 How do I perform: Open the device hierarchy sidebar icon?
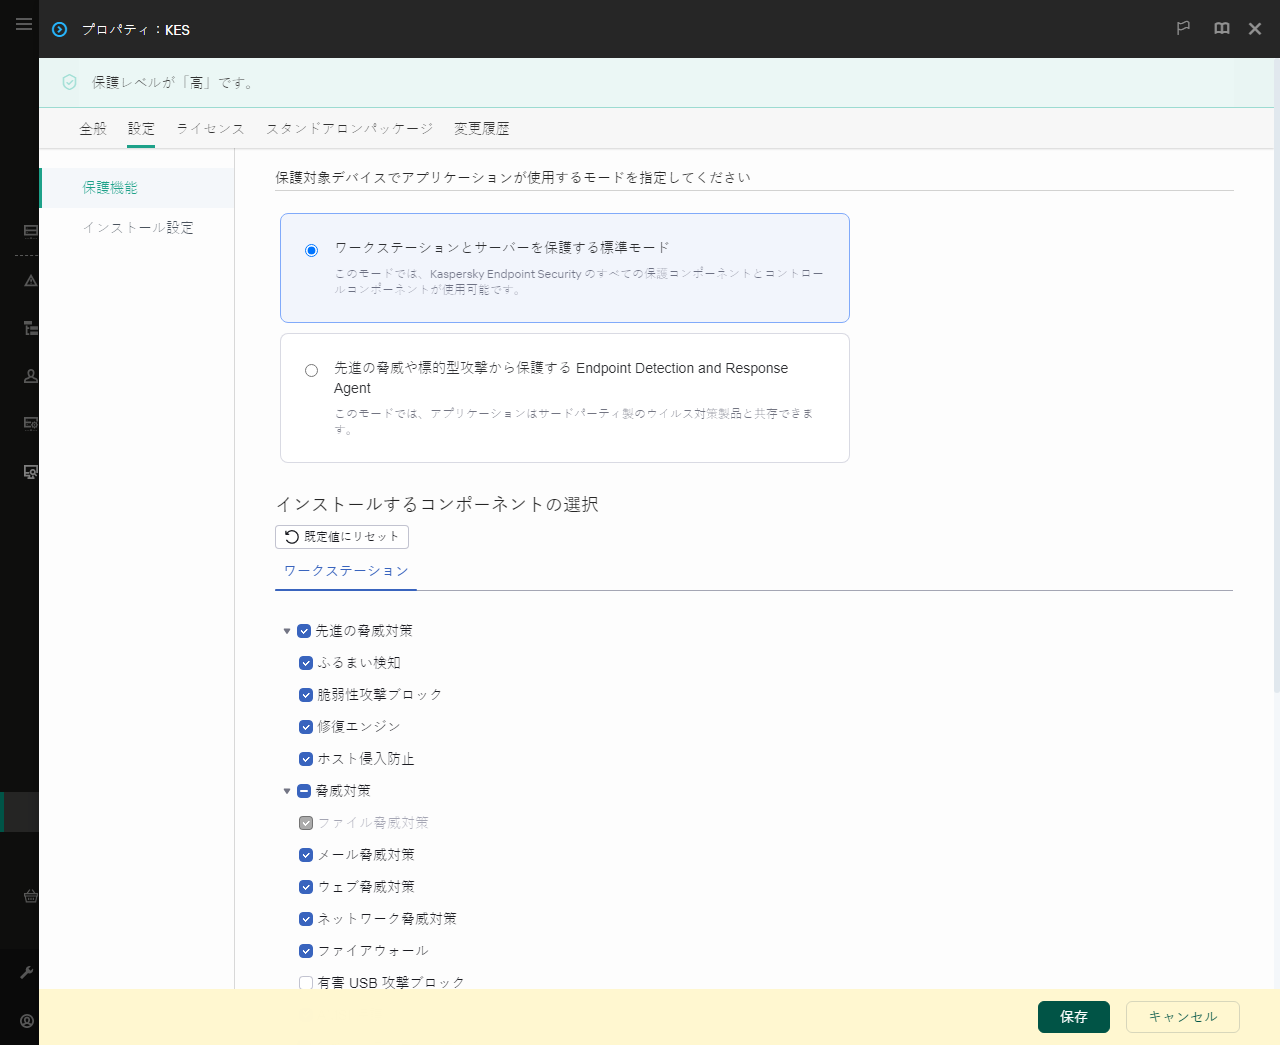tap(31, 328)
